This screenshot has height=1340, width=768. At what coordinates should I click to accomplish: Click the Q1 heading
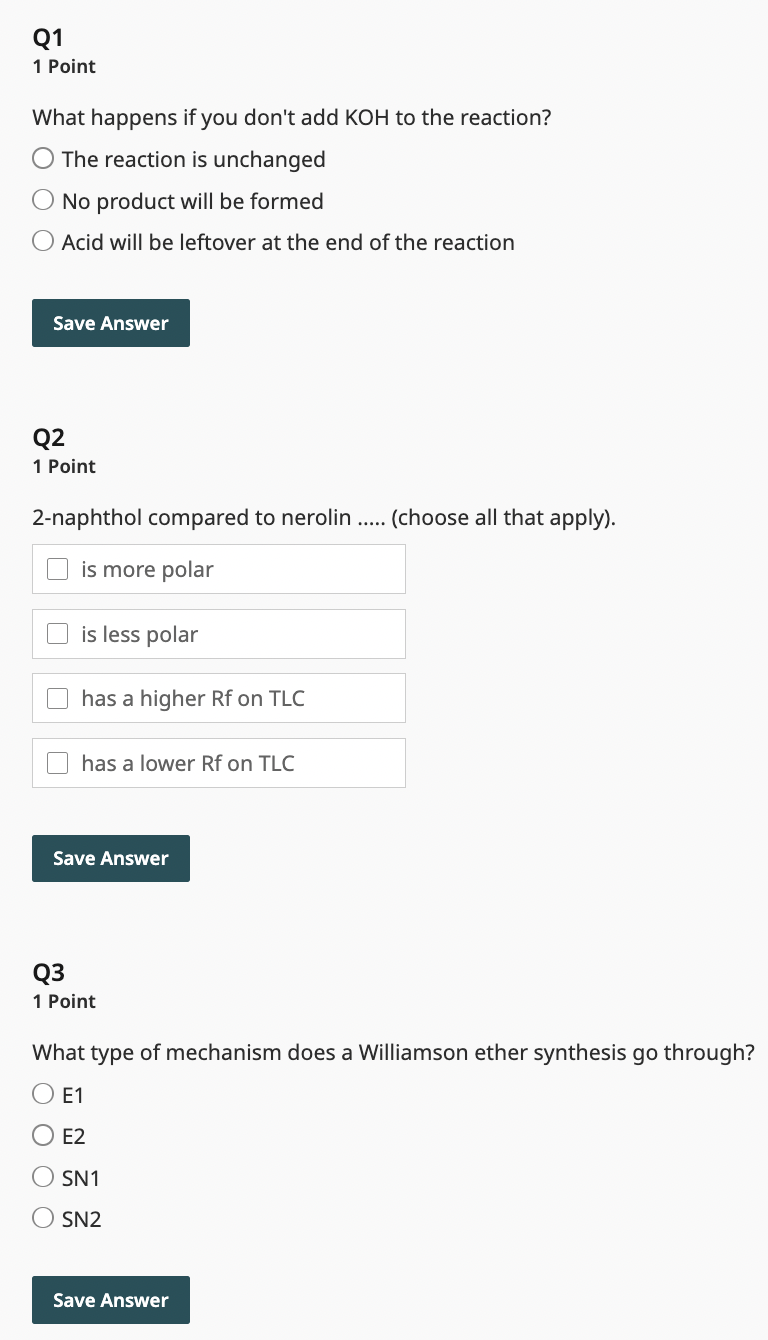48,37
